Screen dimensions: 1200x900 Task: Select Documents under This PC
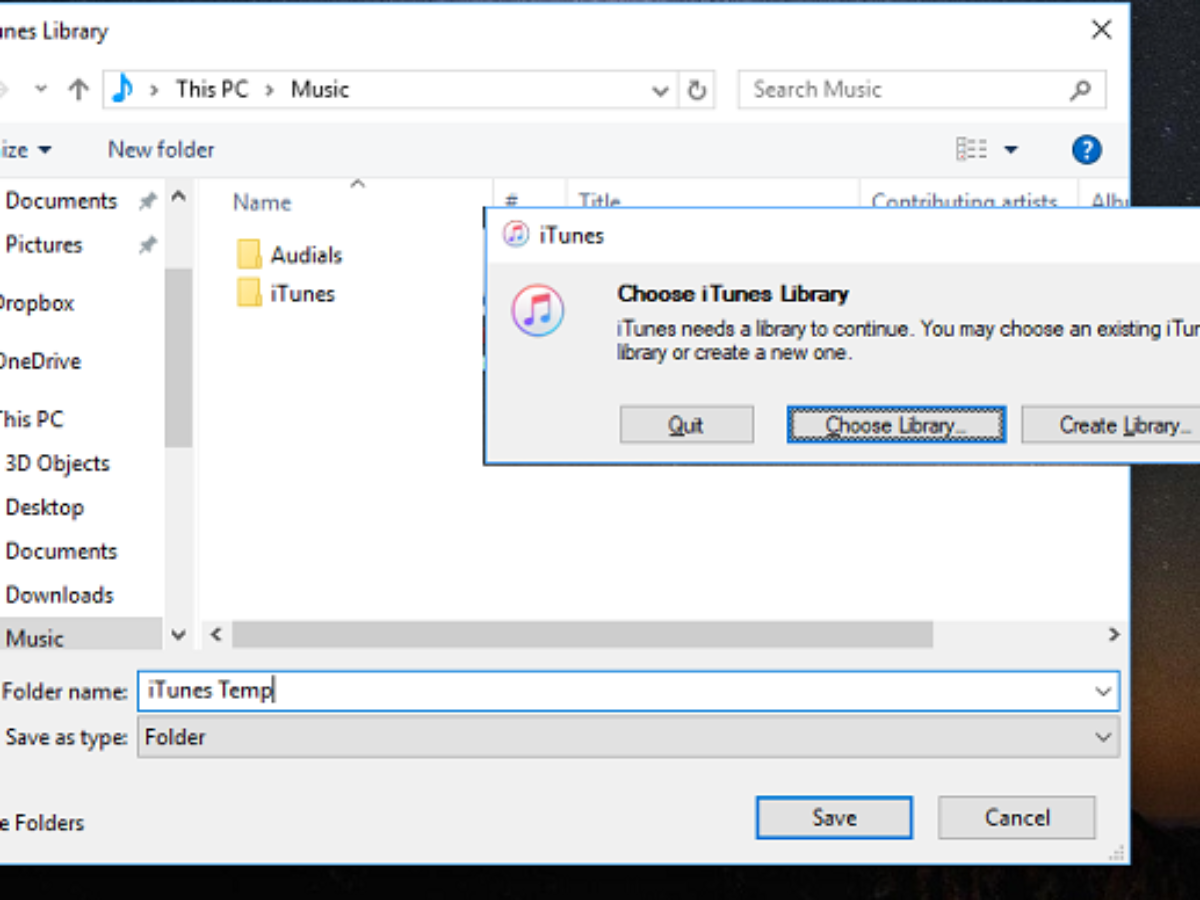[61, 551]
